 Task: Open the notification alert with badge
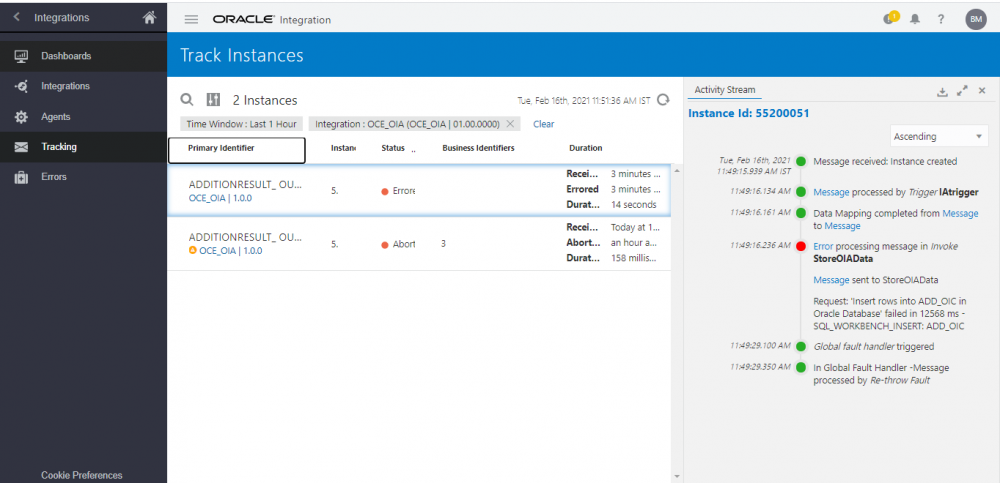pos(890,18)
